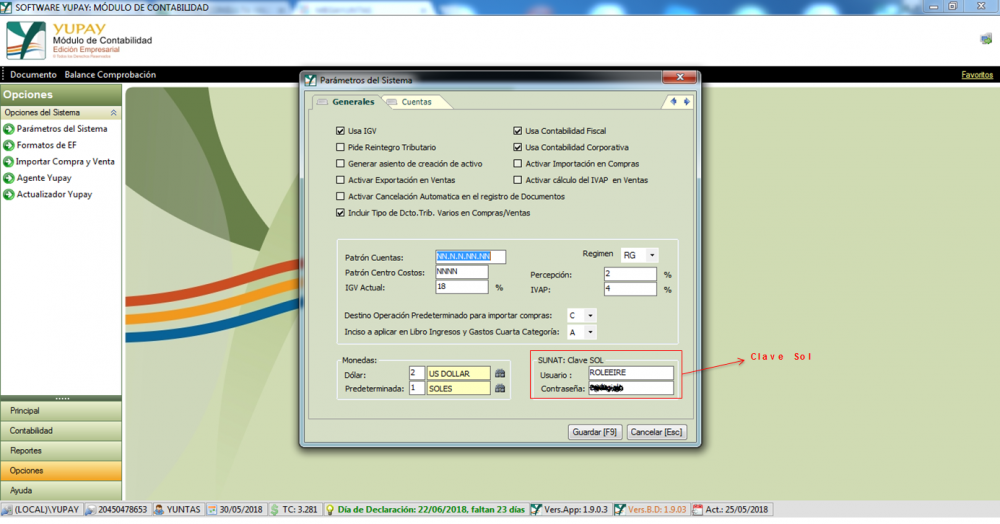Open the Favoritos link
This screenshot has width=1000, height=524.
(x=977, y=75)
